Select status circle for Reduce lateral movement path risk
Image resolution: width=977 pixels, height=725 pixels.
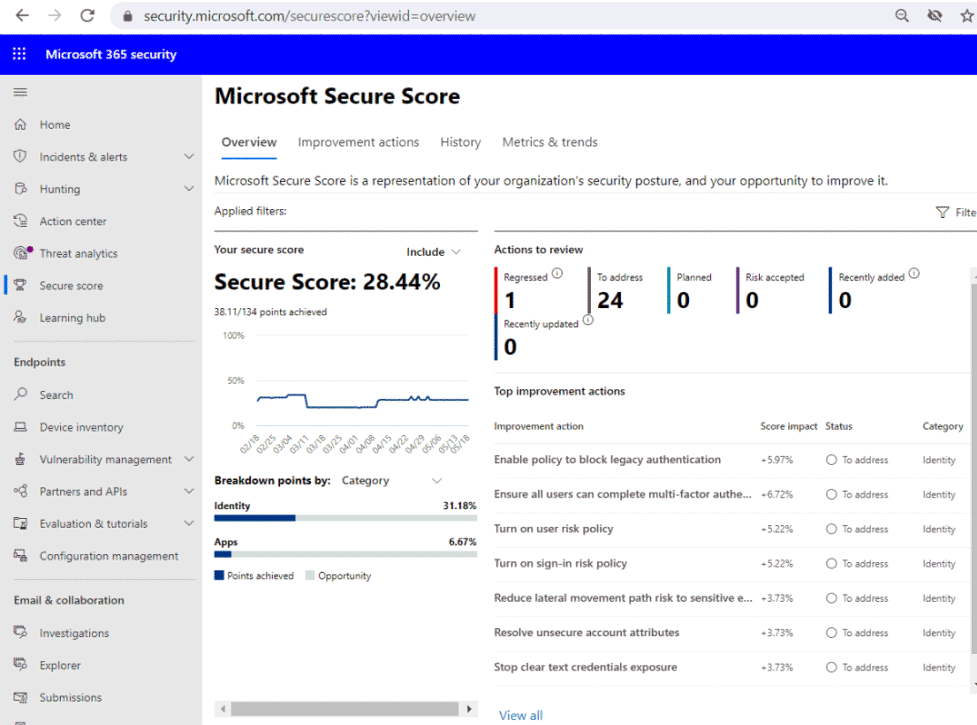[831, 598]
